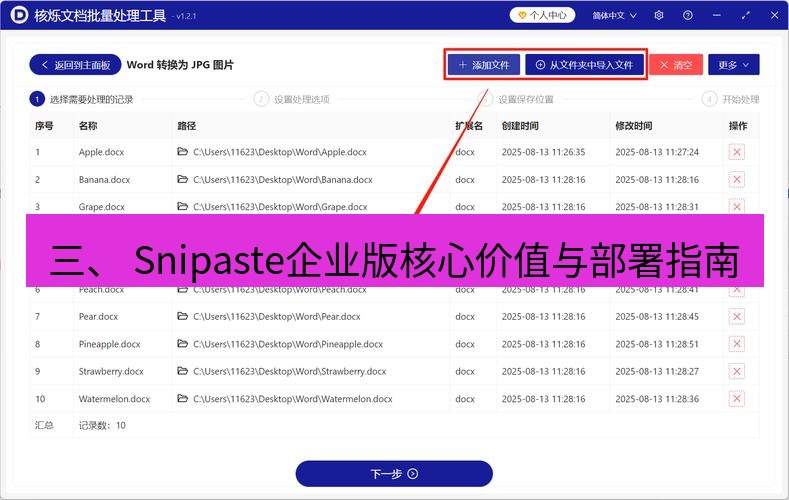789x500 pixels.
Task: Click modified time 2025-08-13 11:27:24
Action: (657, 152)
